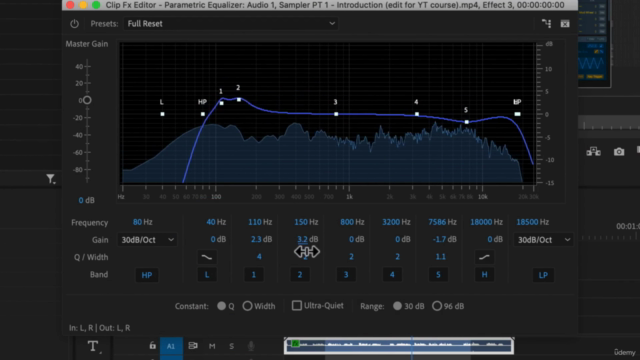This screenshot has width=640, height=360.
Task: Select EQ control point 3 on graph
Action: (336, 114)
